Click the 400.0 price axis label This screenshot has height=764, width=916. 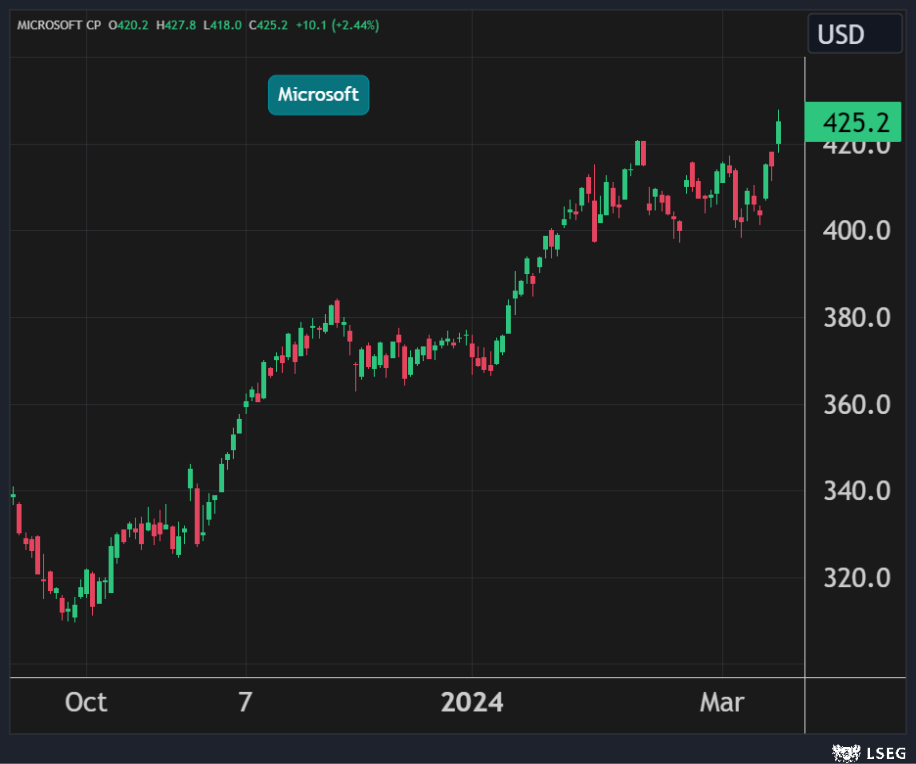[855, 231]
